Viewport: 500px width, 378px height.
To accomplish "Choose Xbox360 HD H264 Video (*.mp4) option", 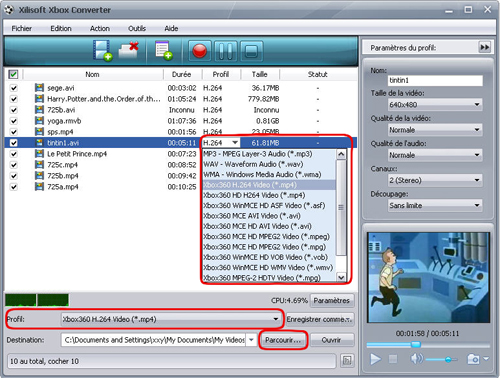I will pyautogui.click(x=269, y=195).
